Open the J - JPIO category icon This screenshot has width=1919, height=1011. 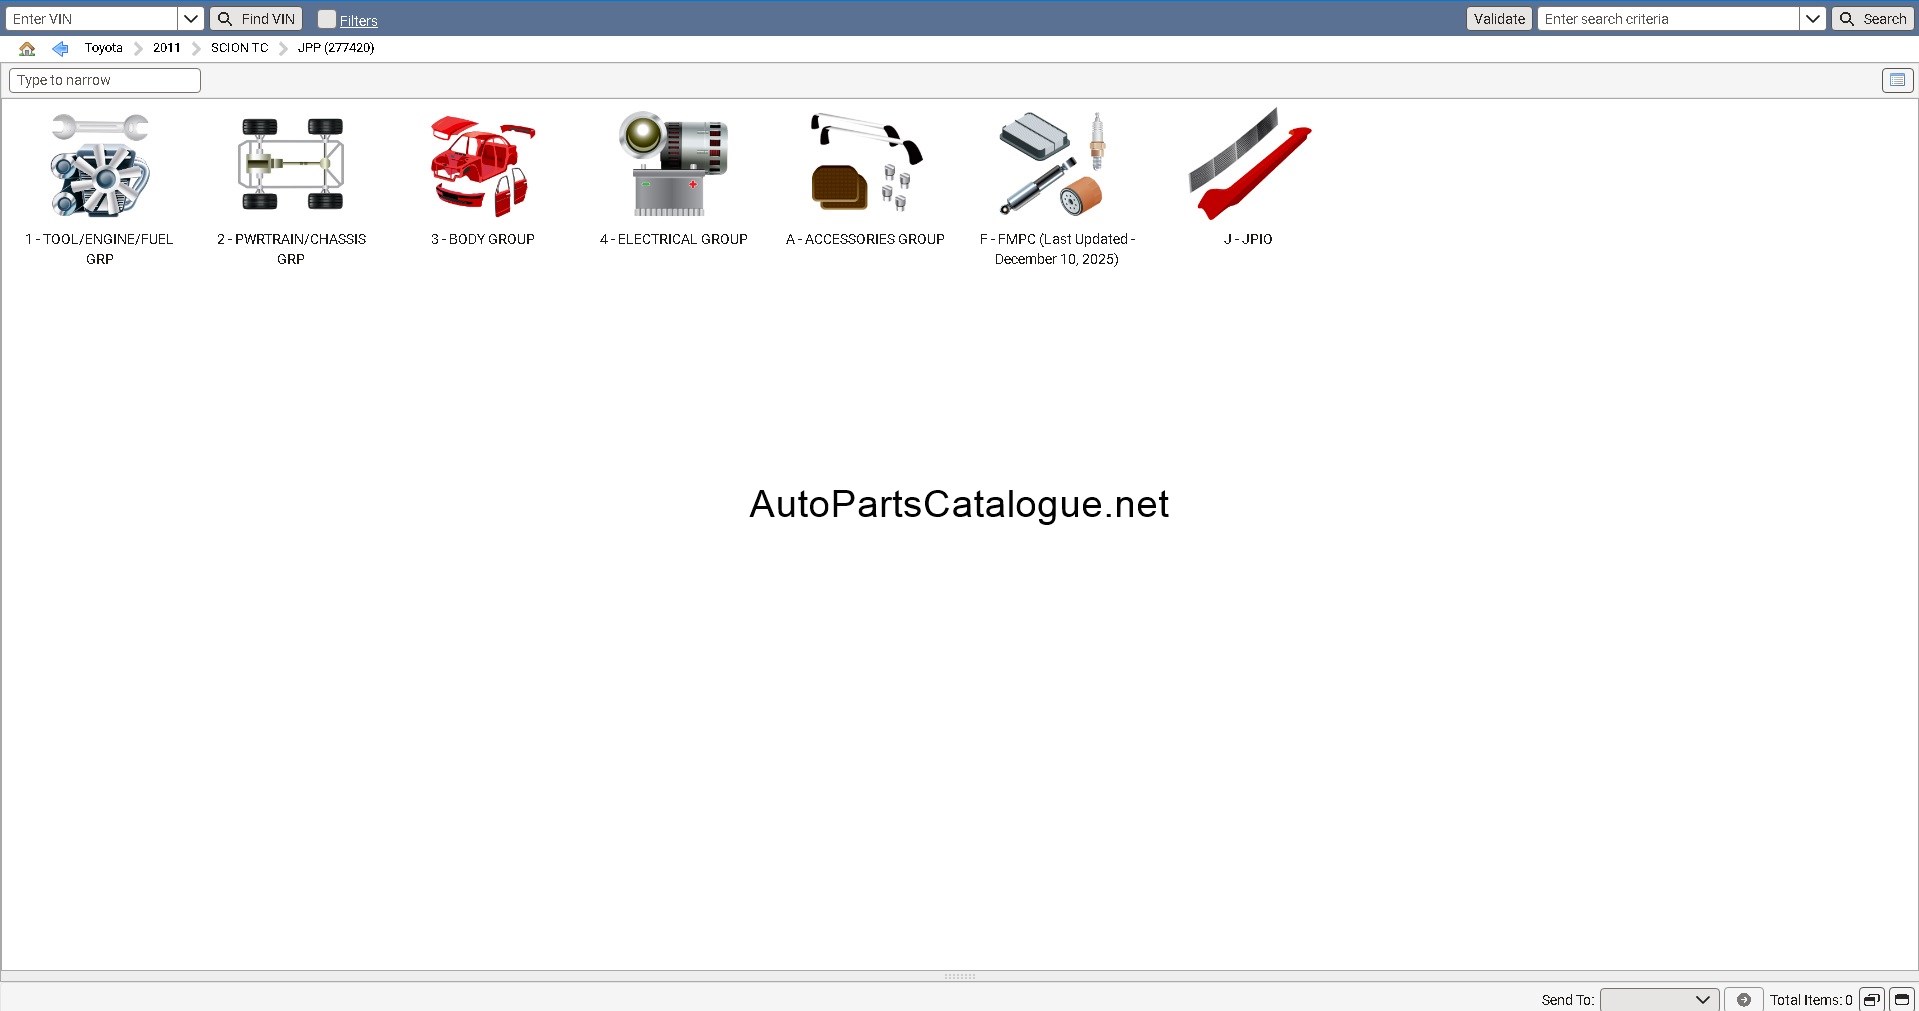tap(1249, 164)
